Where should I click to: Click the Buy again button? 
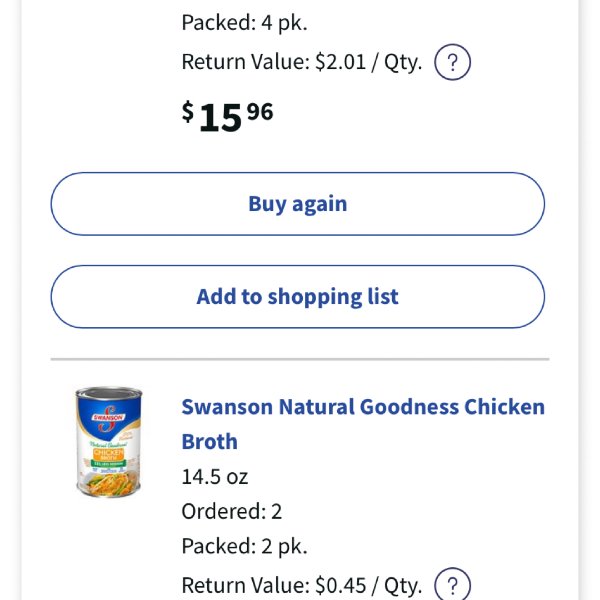(x=298, y=204)
